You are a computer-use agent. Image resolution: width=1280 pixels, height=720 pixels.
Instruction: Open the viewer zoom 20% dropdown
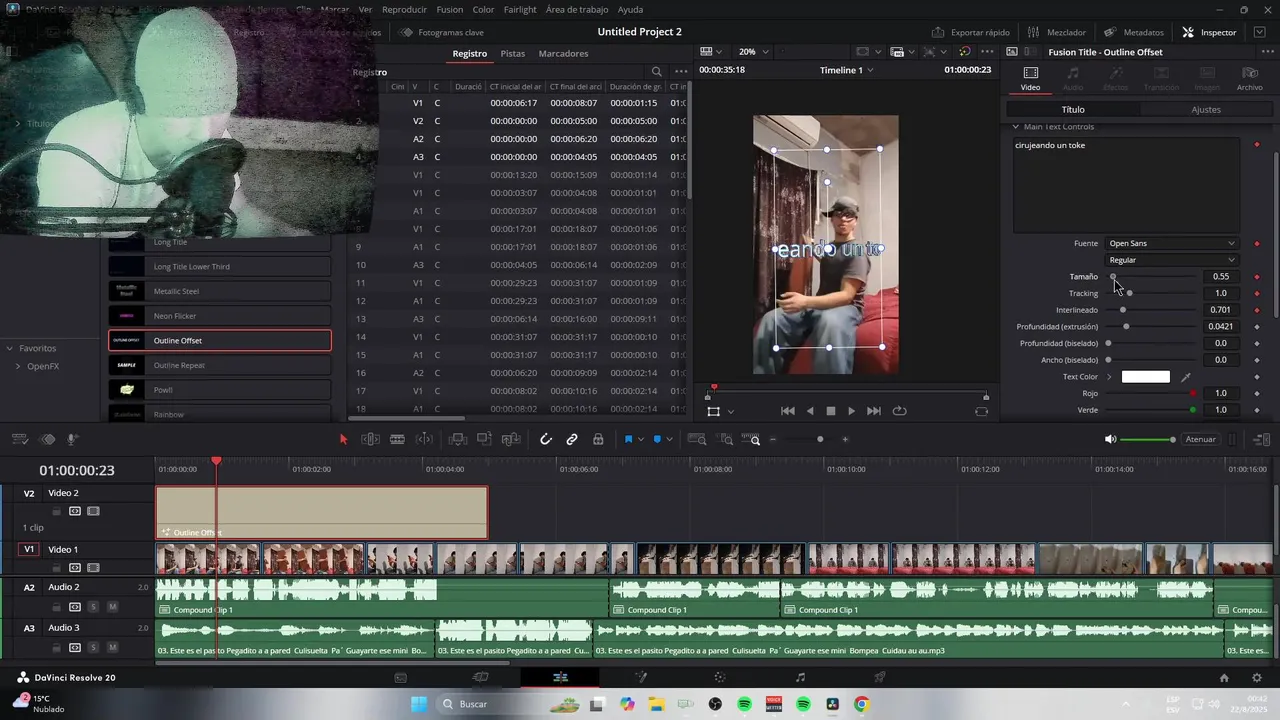[754, 52]
